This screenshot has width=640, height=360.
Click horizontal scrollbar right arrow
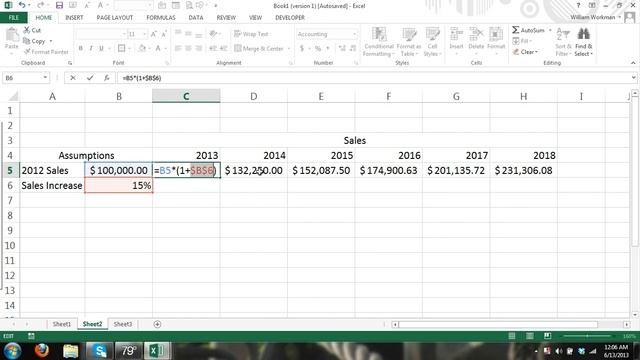click(x=627, y=324)
